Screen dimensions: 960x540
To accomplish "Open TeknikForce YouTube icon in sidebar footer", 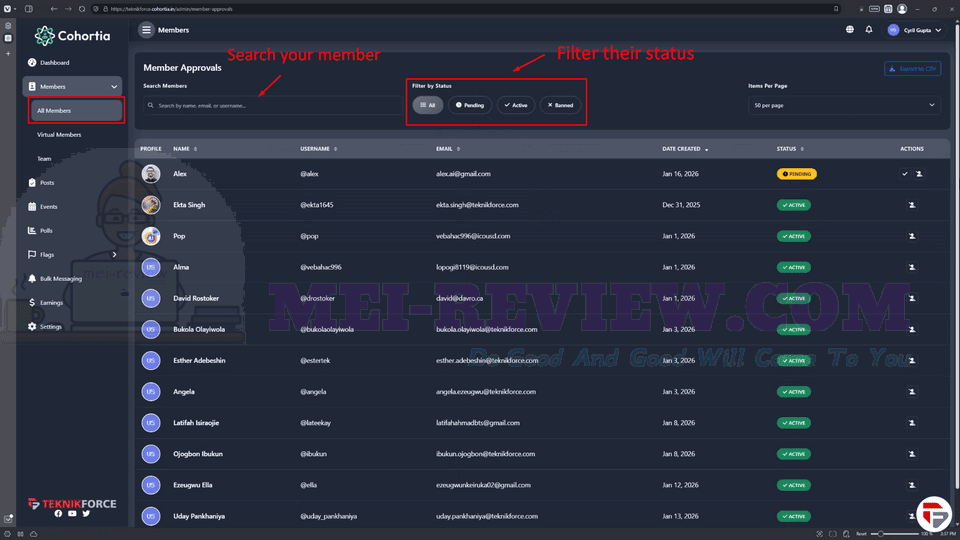I will click(x=72, y=514).
